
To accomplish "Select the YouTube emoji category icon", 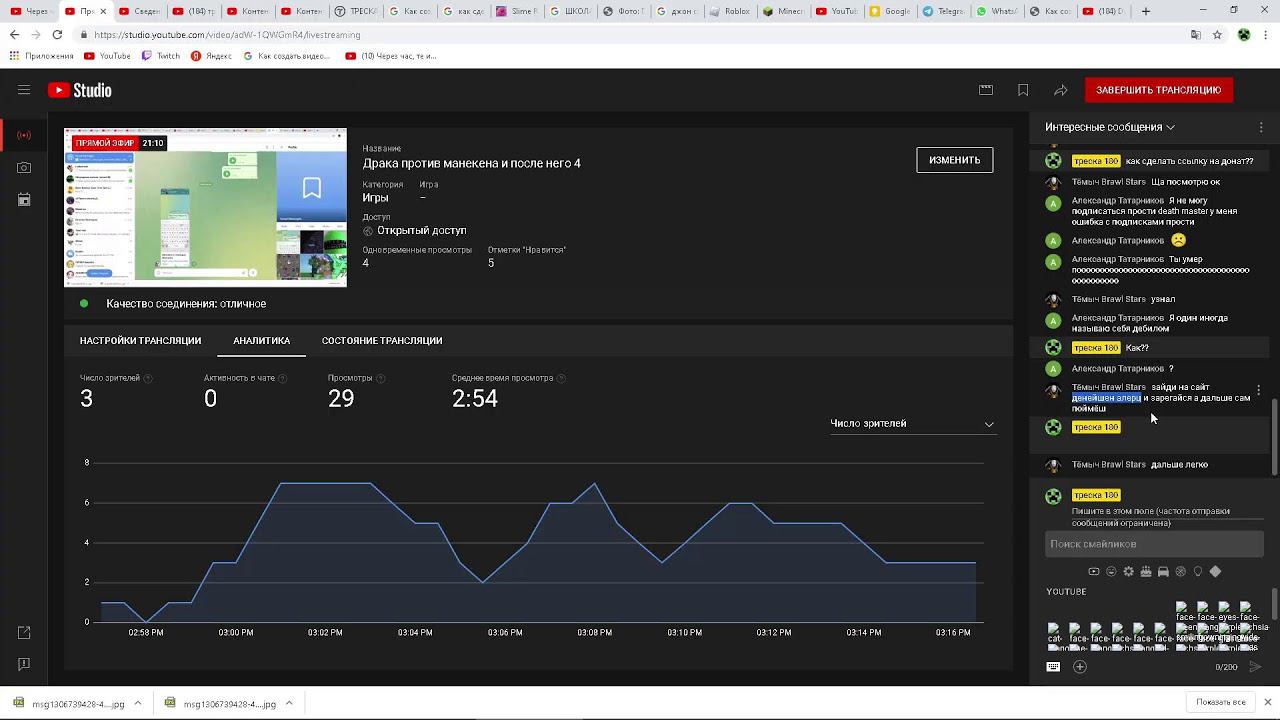I will tap(1094, 572).
